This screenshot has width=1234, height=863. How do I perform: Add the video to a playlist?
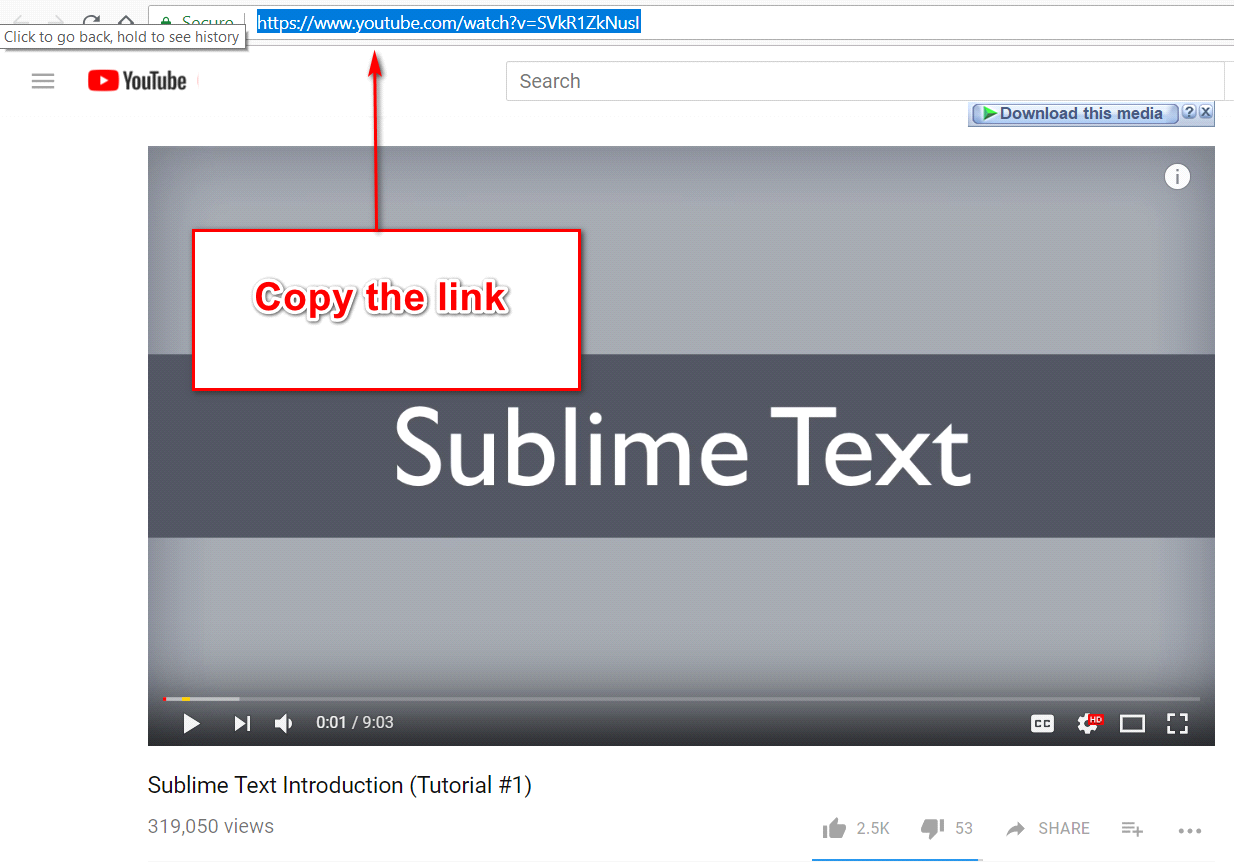click(1132, 828)
